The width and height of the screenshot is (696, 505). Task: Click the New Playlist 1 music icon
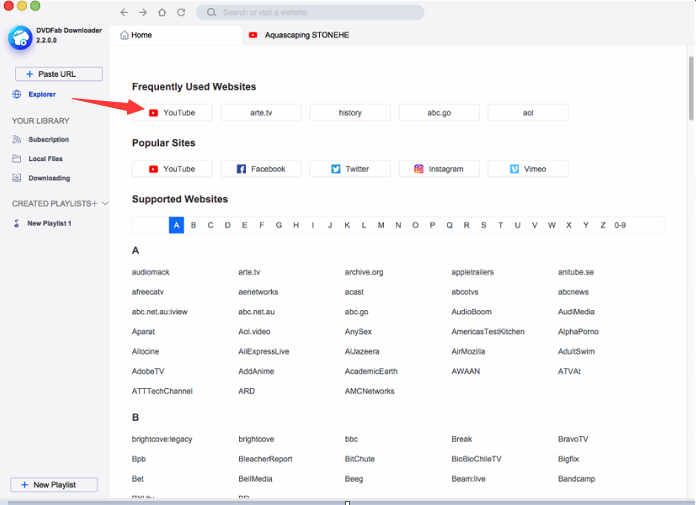tap(17, 223)
